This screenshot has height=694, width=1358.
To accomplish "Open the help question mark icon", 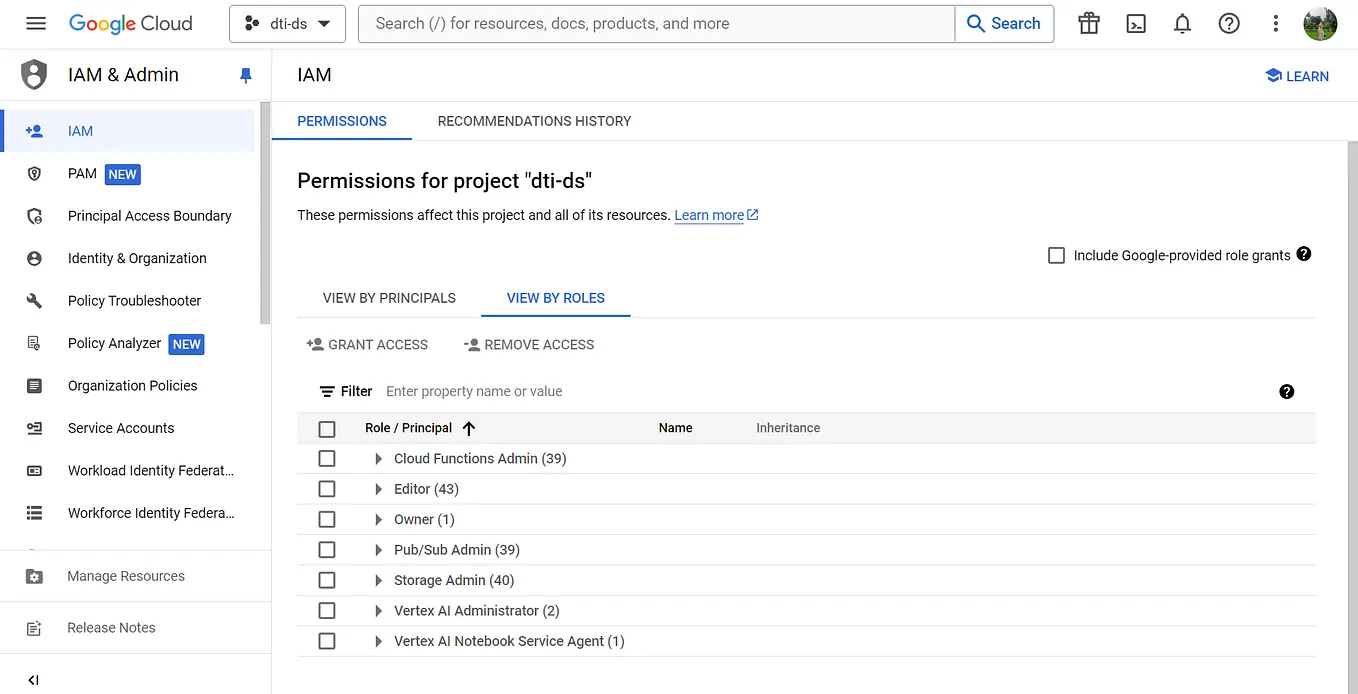I will pos(1229,23).
